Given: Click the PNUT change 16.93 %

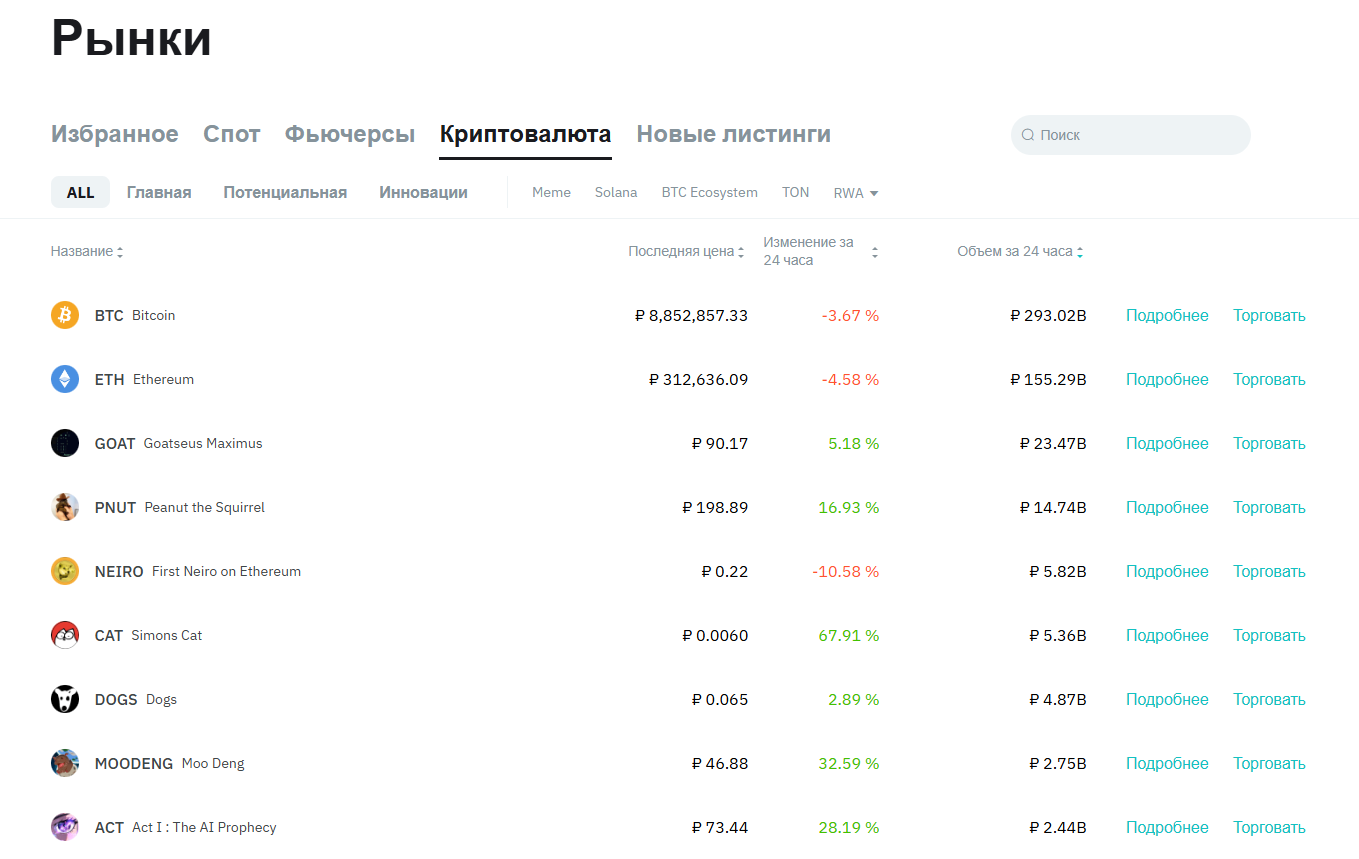Looking at the screenshot, I should coord(849,507).
